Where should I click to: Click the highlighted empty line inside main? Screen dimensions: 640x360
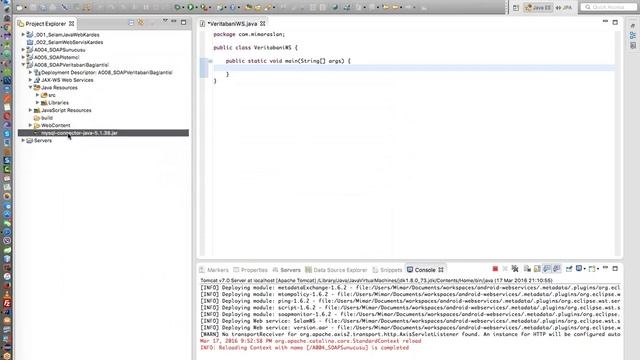tap(413, 68)
